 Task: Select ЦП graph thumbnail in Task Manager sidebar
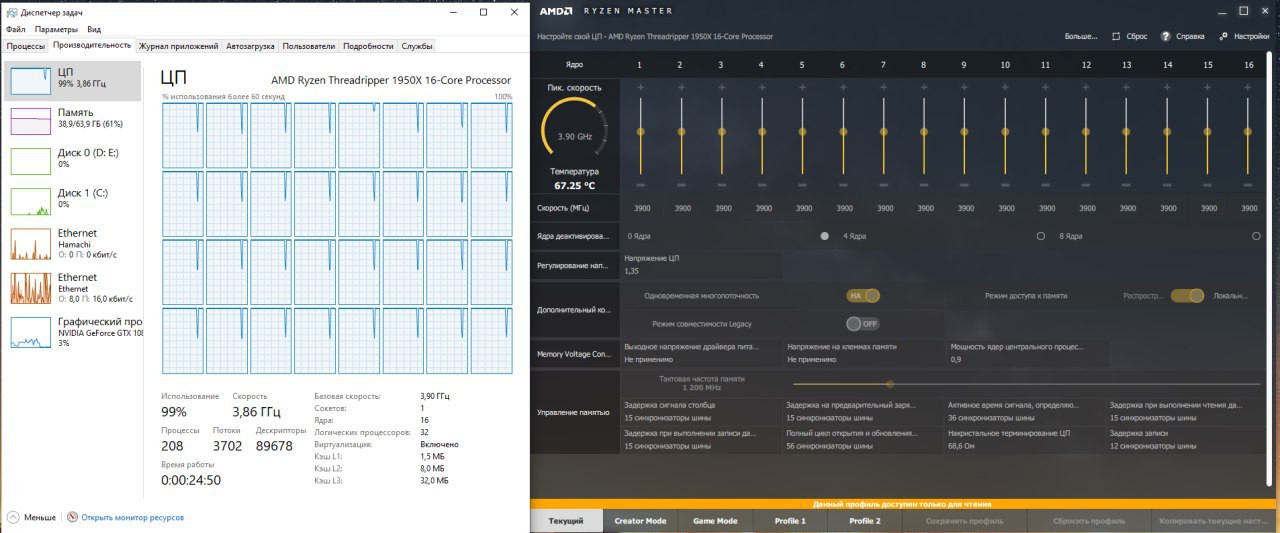tap(30, 81)
